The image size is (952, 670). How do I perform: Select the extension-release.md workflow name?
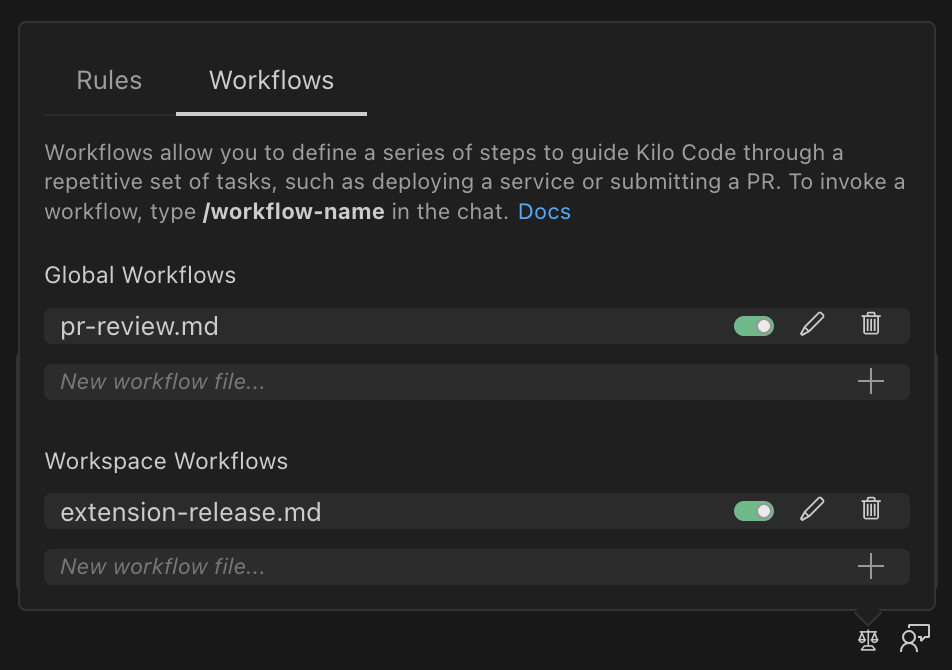190,511
